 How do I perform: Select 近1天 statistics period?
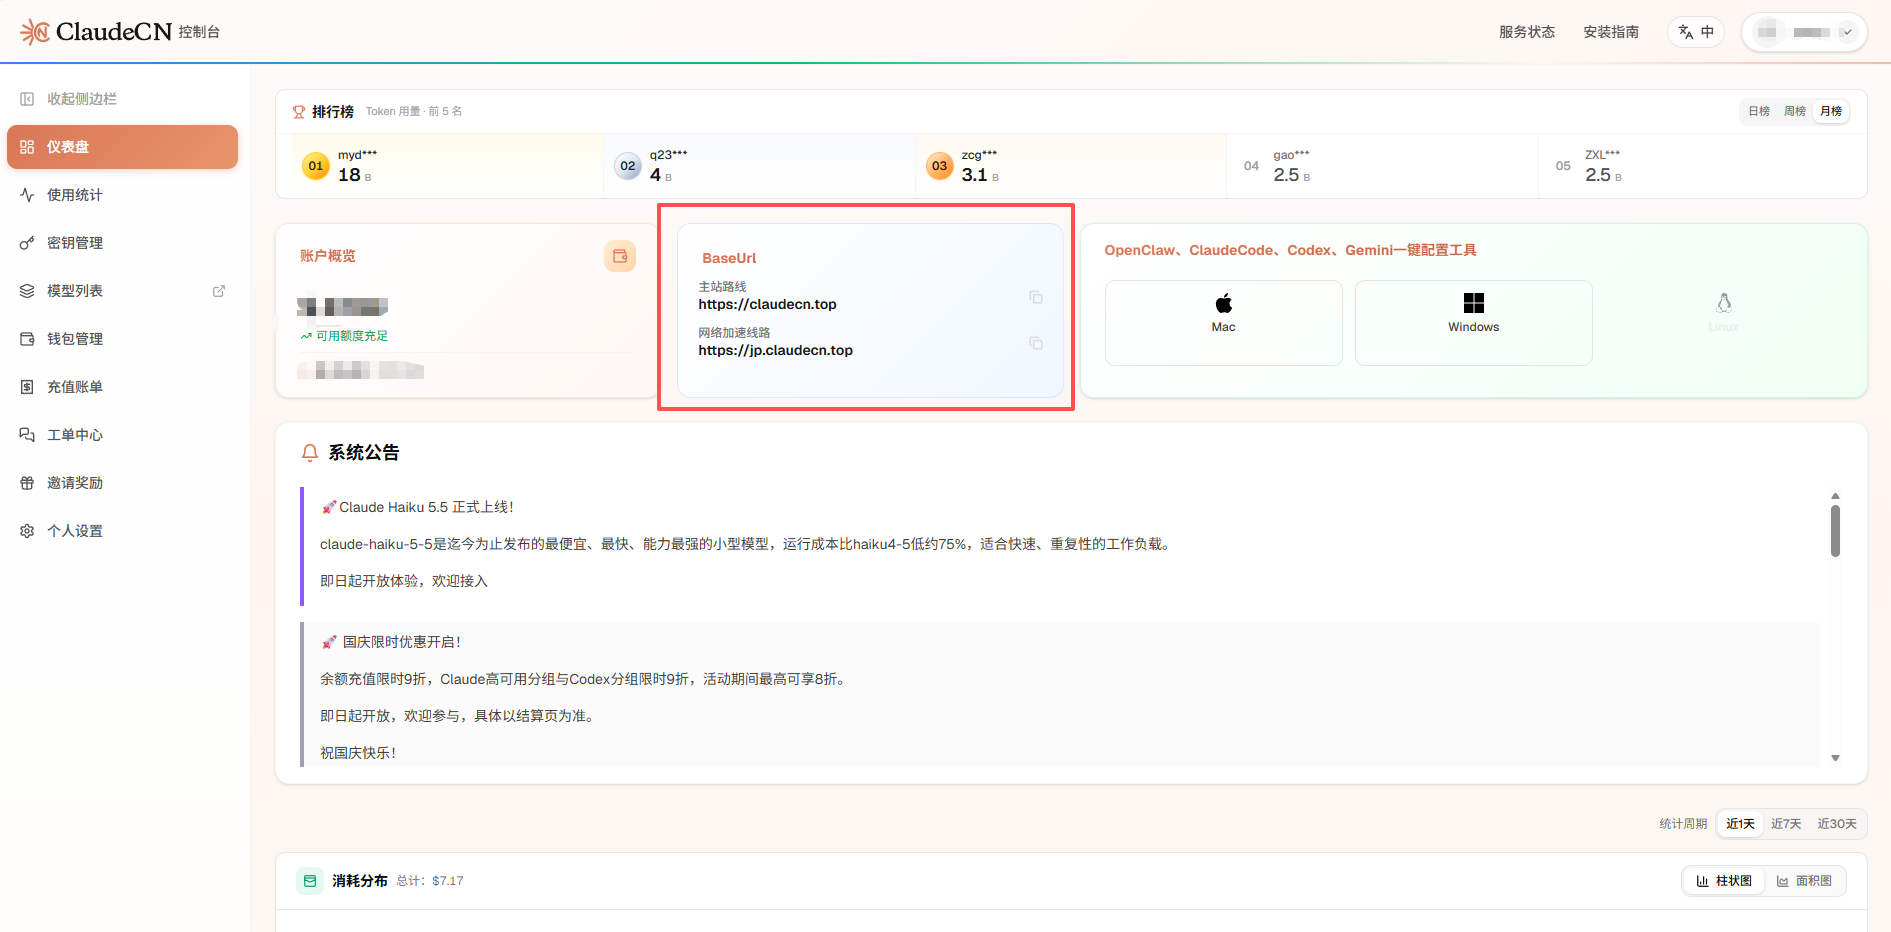tap(1740, 824)
